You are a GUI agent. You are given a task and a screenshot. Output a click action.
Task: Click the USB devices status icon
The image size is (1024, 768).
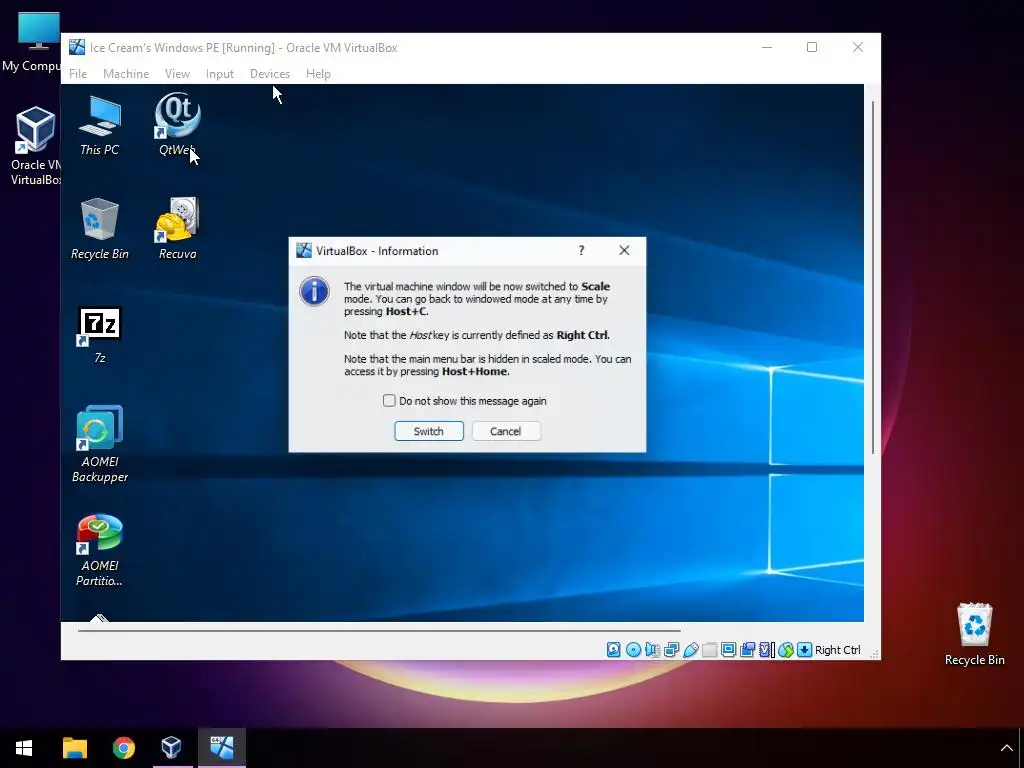click(x=690, y=650)
